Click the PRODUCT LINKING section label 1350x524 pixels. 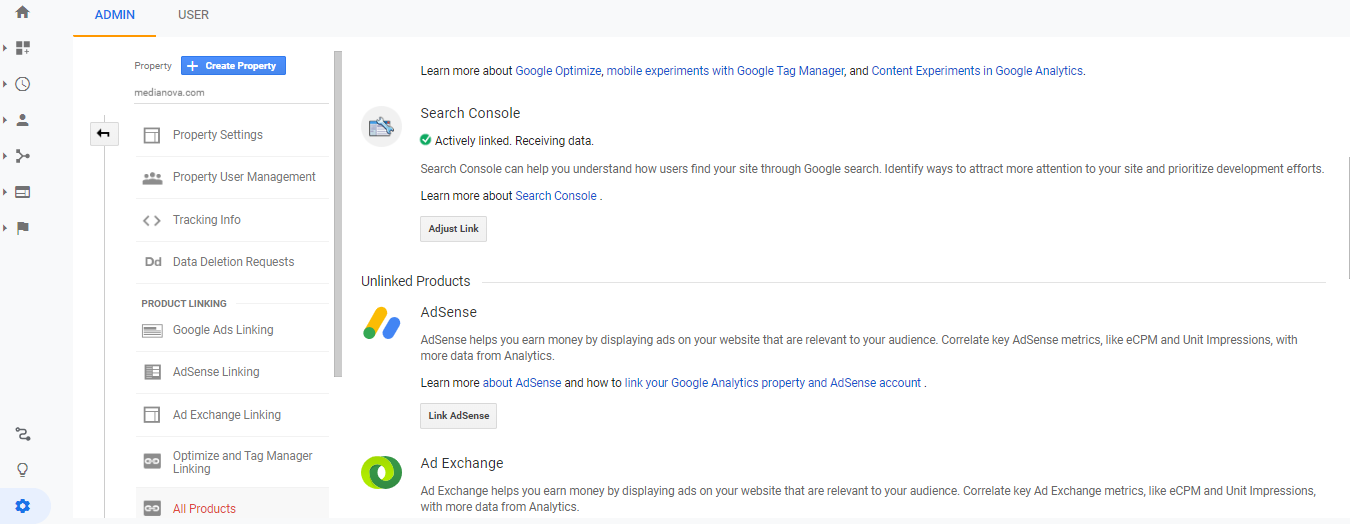pos(184,303)
